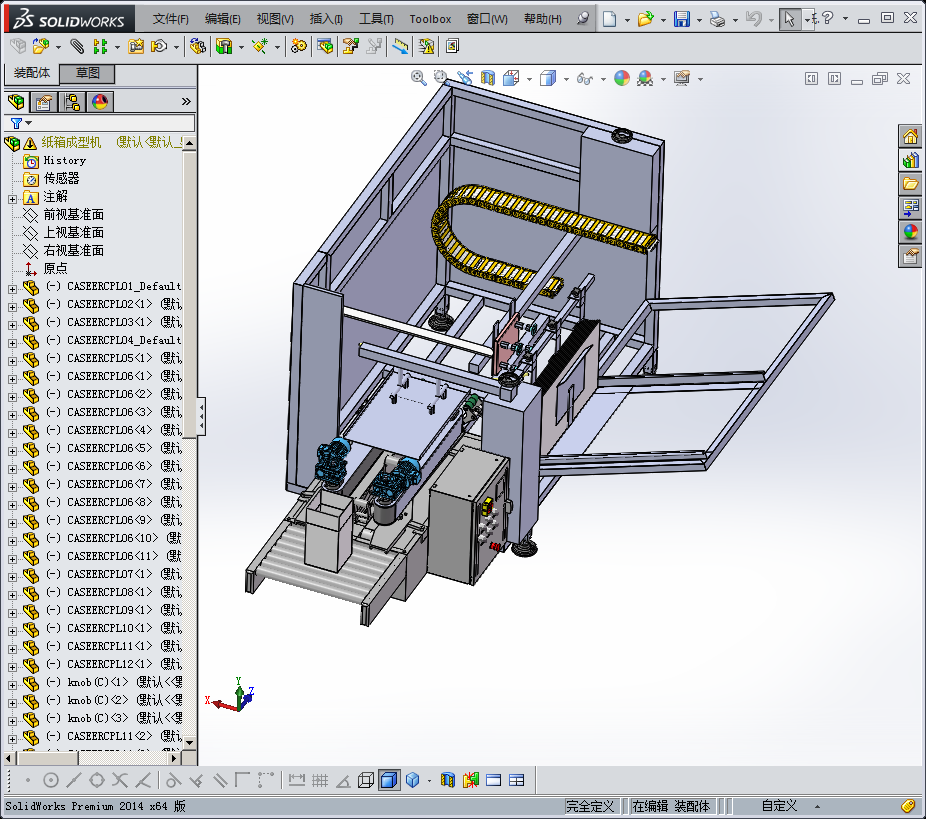Image resolution: width=926 pixels, height=819 pixels.
Task: Click the New Motion Study gear icon
Action: coord(298,46)
